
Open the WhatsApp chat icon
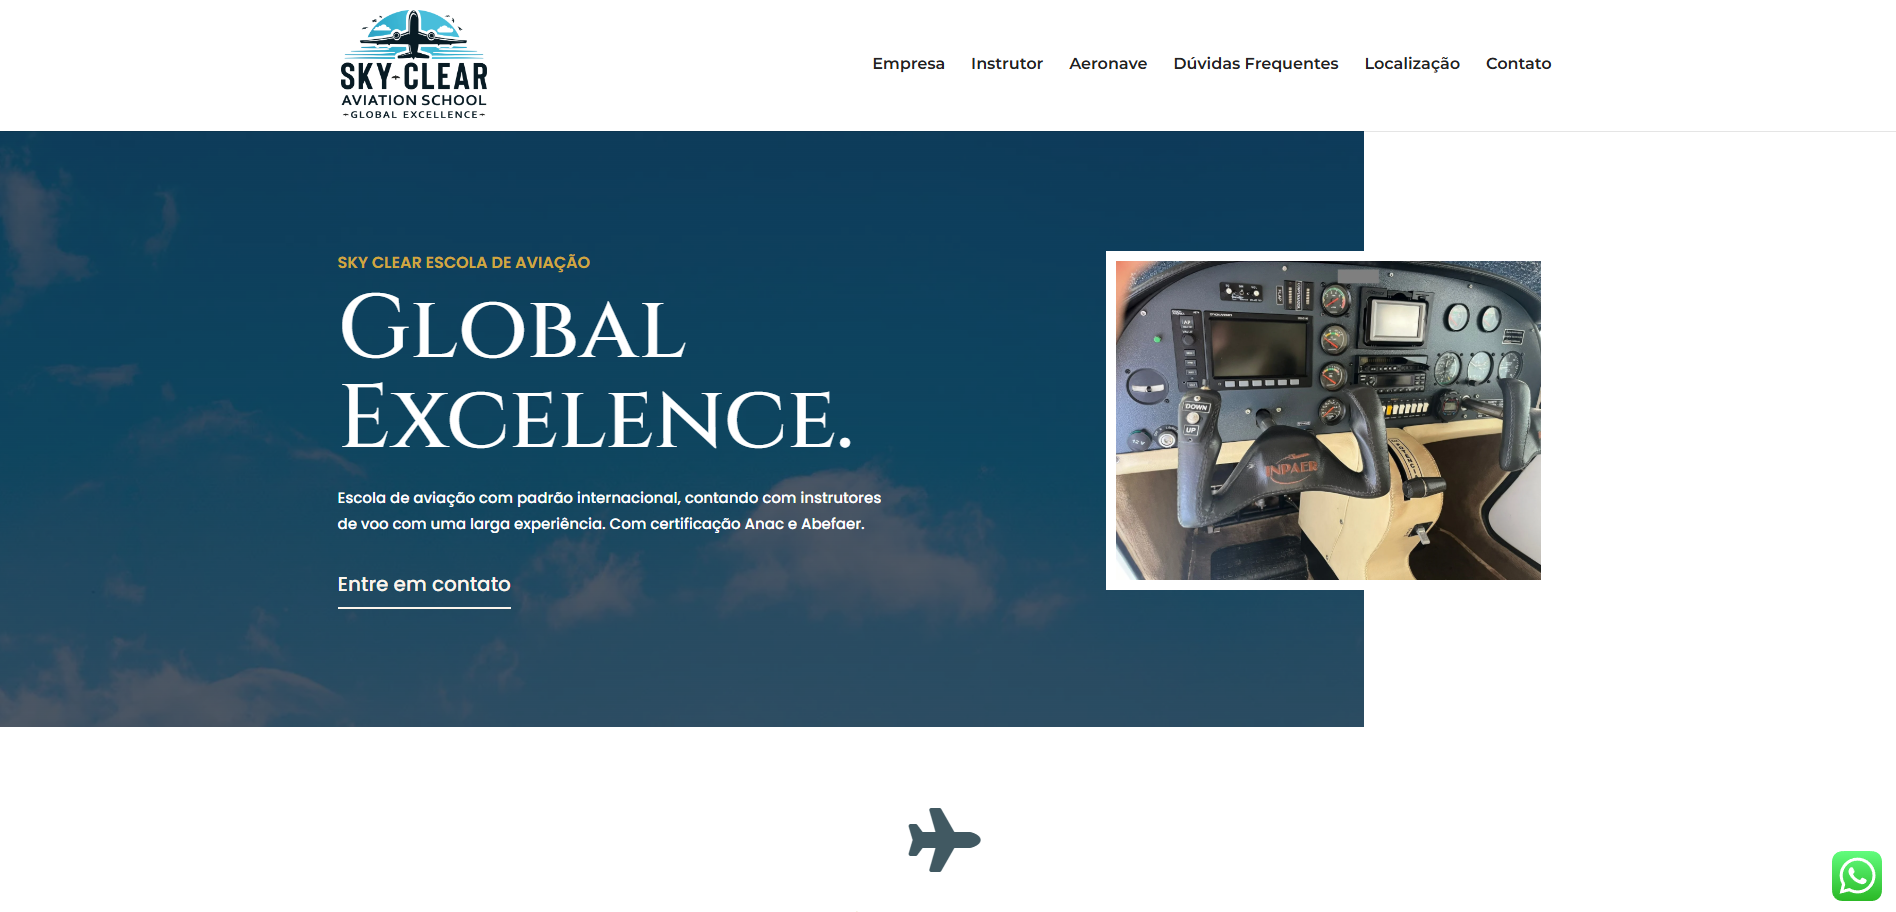coord(1856,876)
